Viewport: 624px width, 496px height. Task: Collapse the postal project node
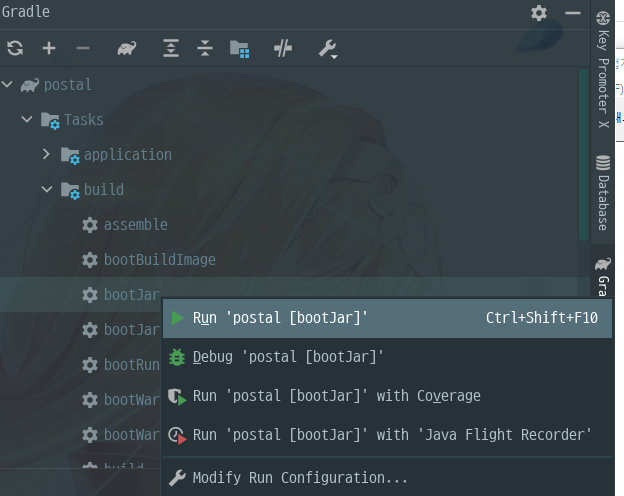click(x=8, y=84)
